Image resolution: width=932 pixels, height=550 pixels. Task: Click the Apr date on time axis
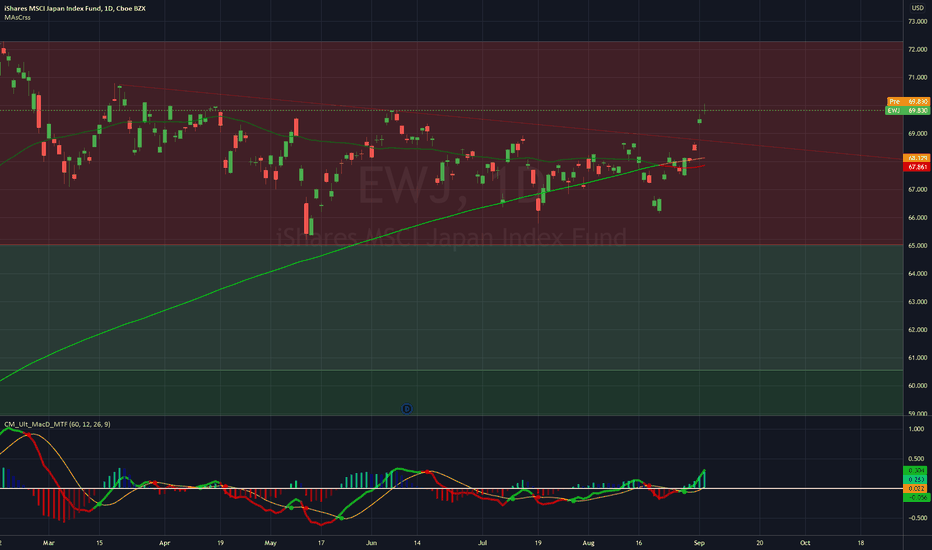pyautogui.click(x=165, y=543)
